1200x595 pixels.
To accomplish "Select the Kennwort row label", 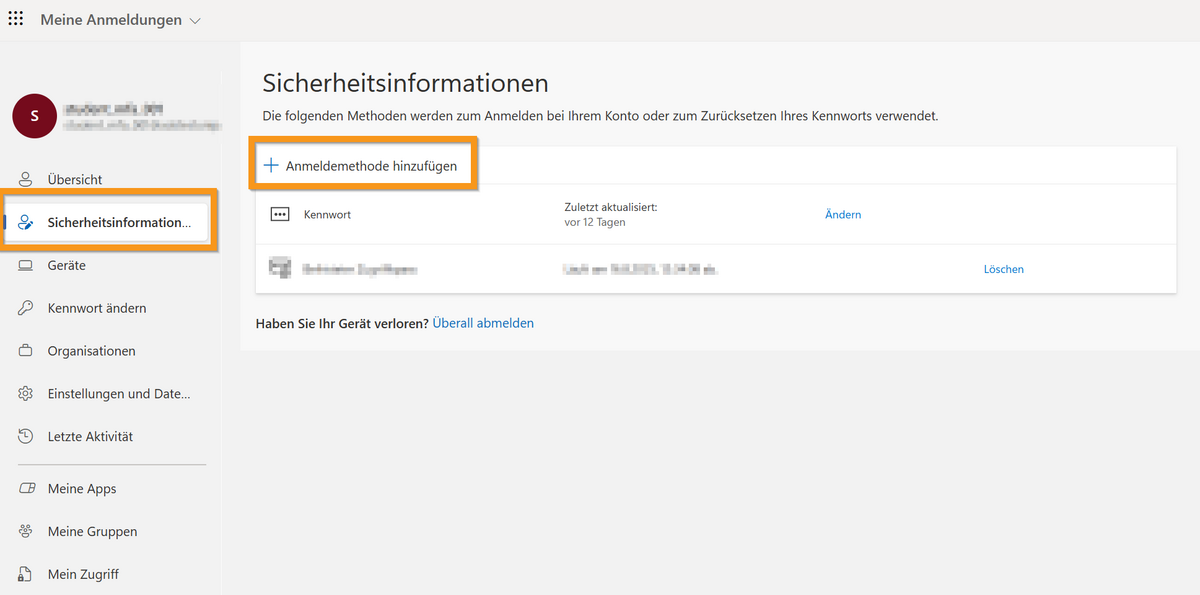I will pyautogui.click(x=327, y=215).
